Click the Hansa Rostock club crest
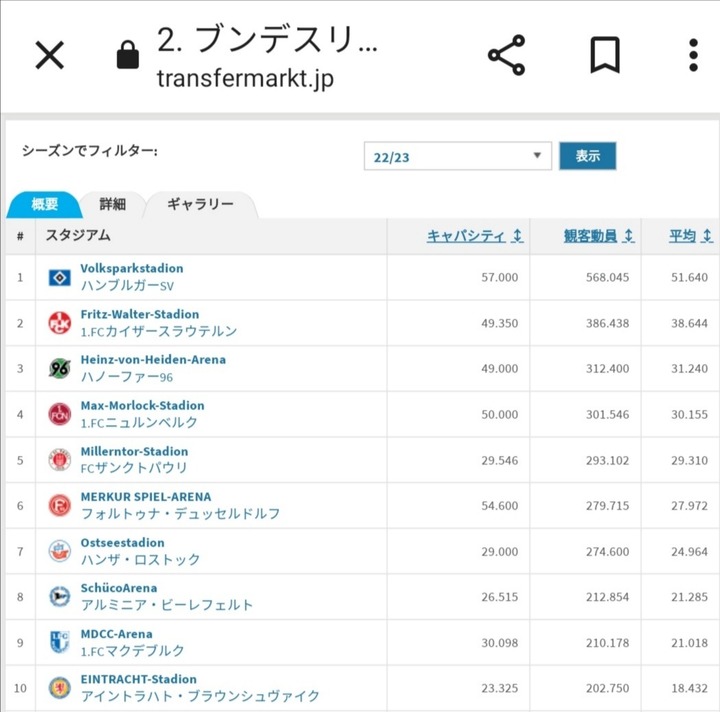 60,551
